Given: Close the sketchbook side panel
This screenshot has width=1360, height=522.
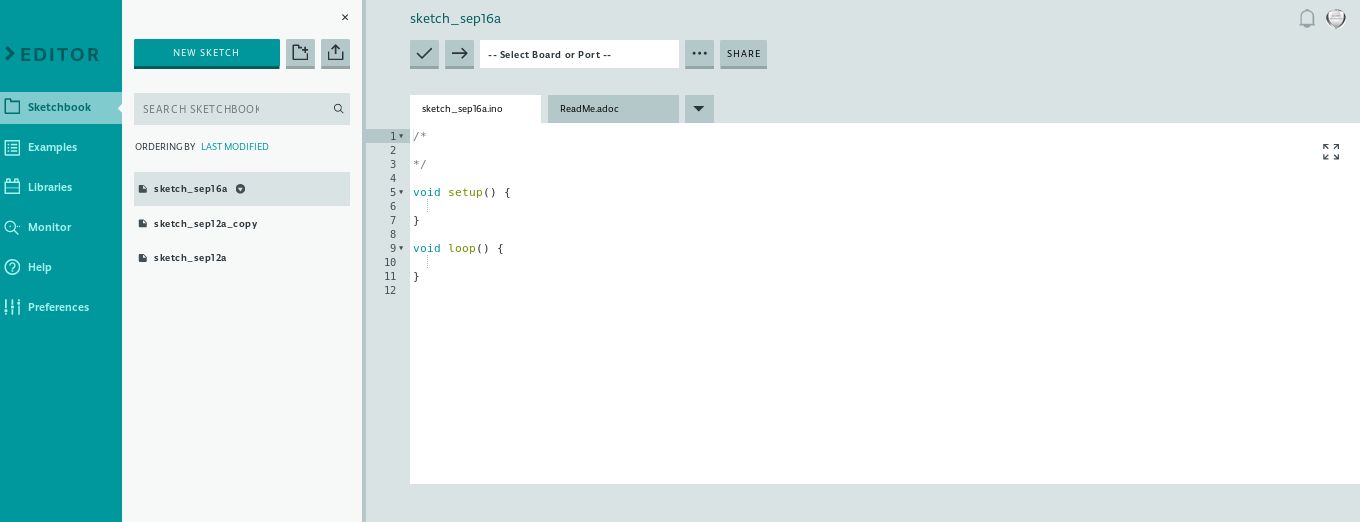Looking at the screenshot, I should point(345,18).
